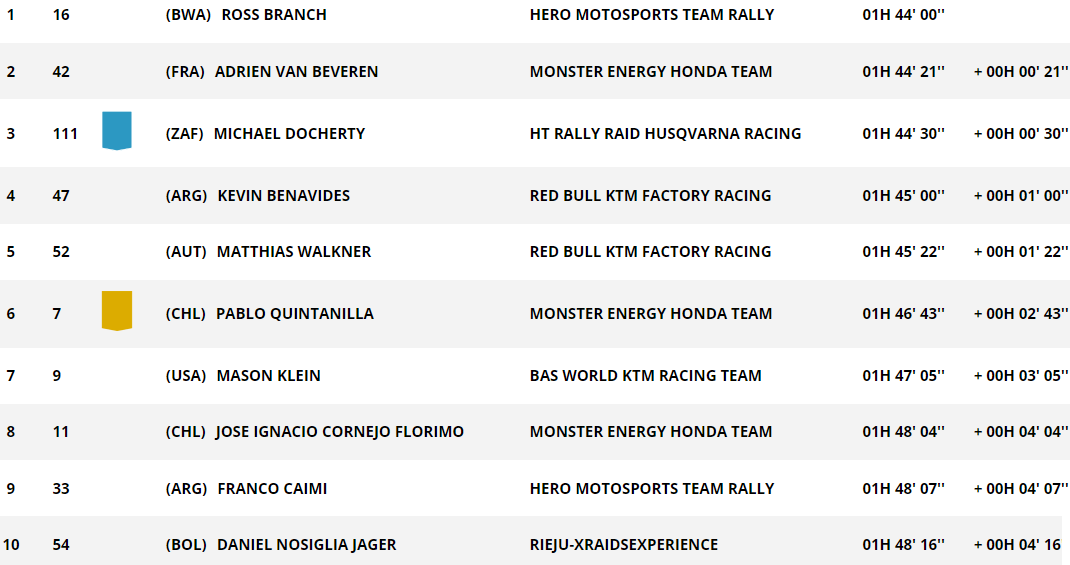
Task: Click team HT Rally Raid Husqvarna Racing
Action: click(665, 134)
